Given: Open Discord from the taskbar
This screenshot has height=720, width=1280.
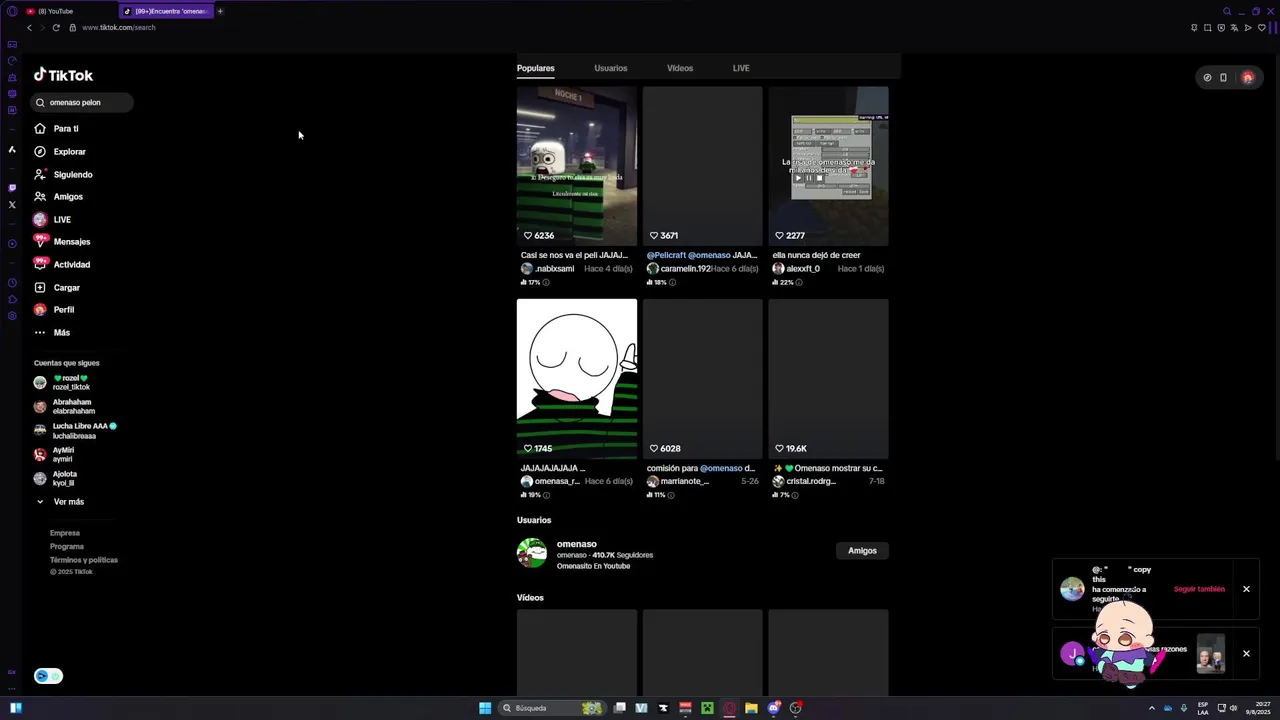Looking at the screenshot, I should 773,708.
